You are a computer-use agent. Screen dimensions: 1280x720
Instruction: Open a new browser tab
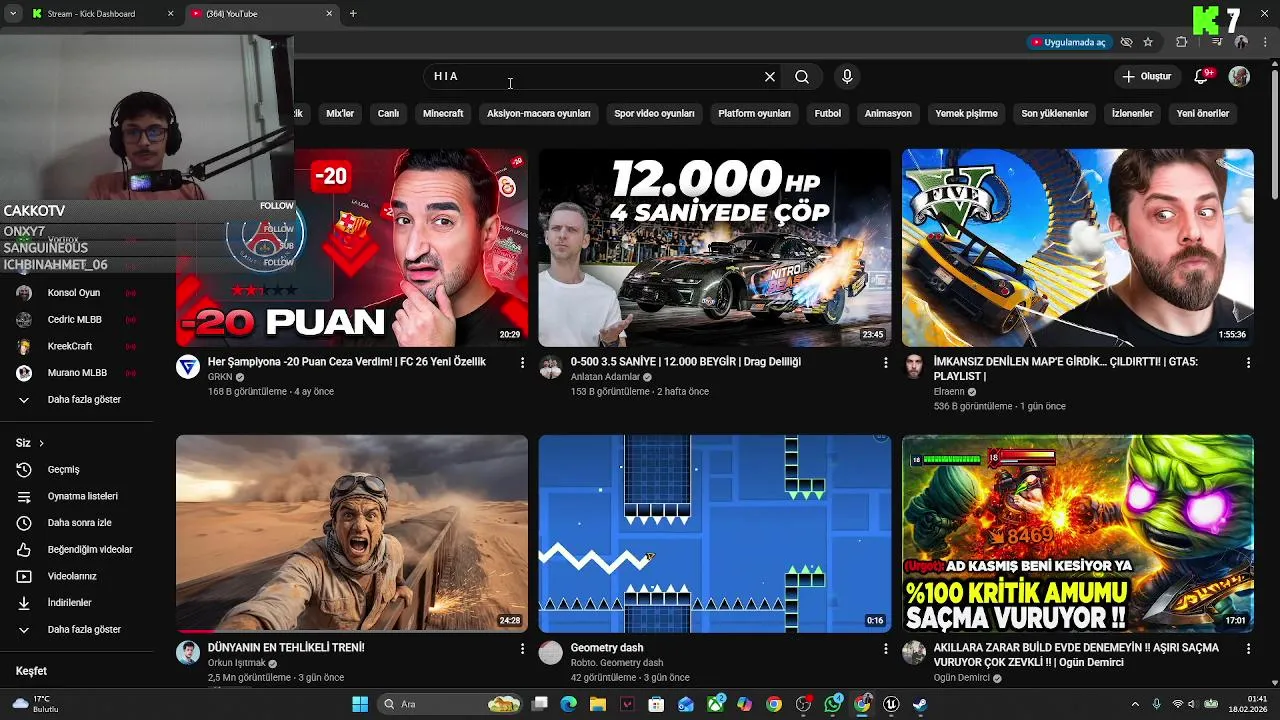click(x=353, y=14)
